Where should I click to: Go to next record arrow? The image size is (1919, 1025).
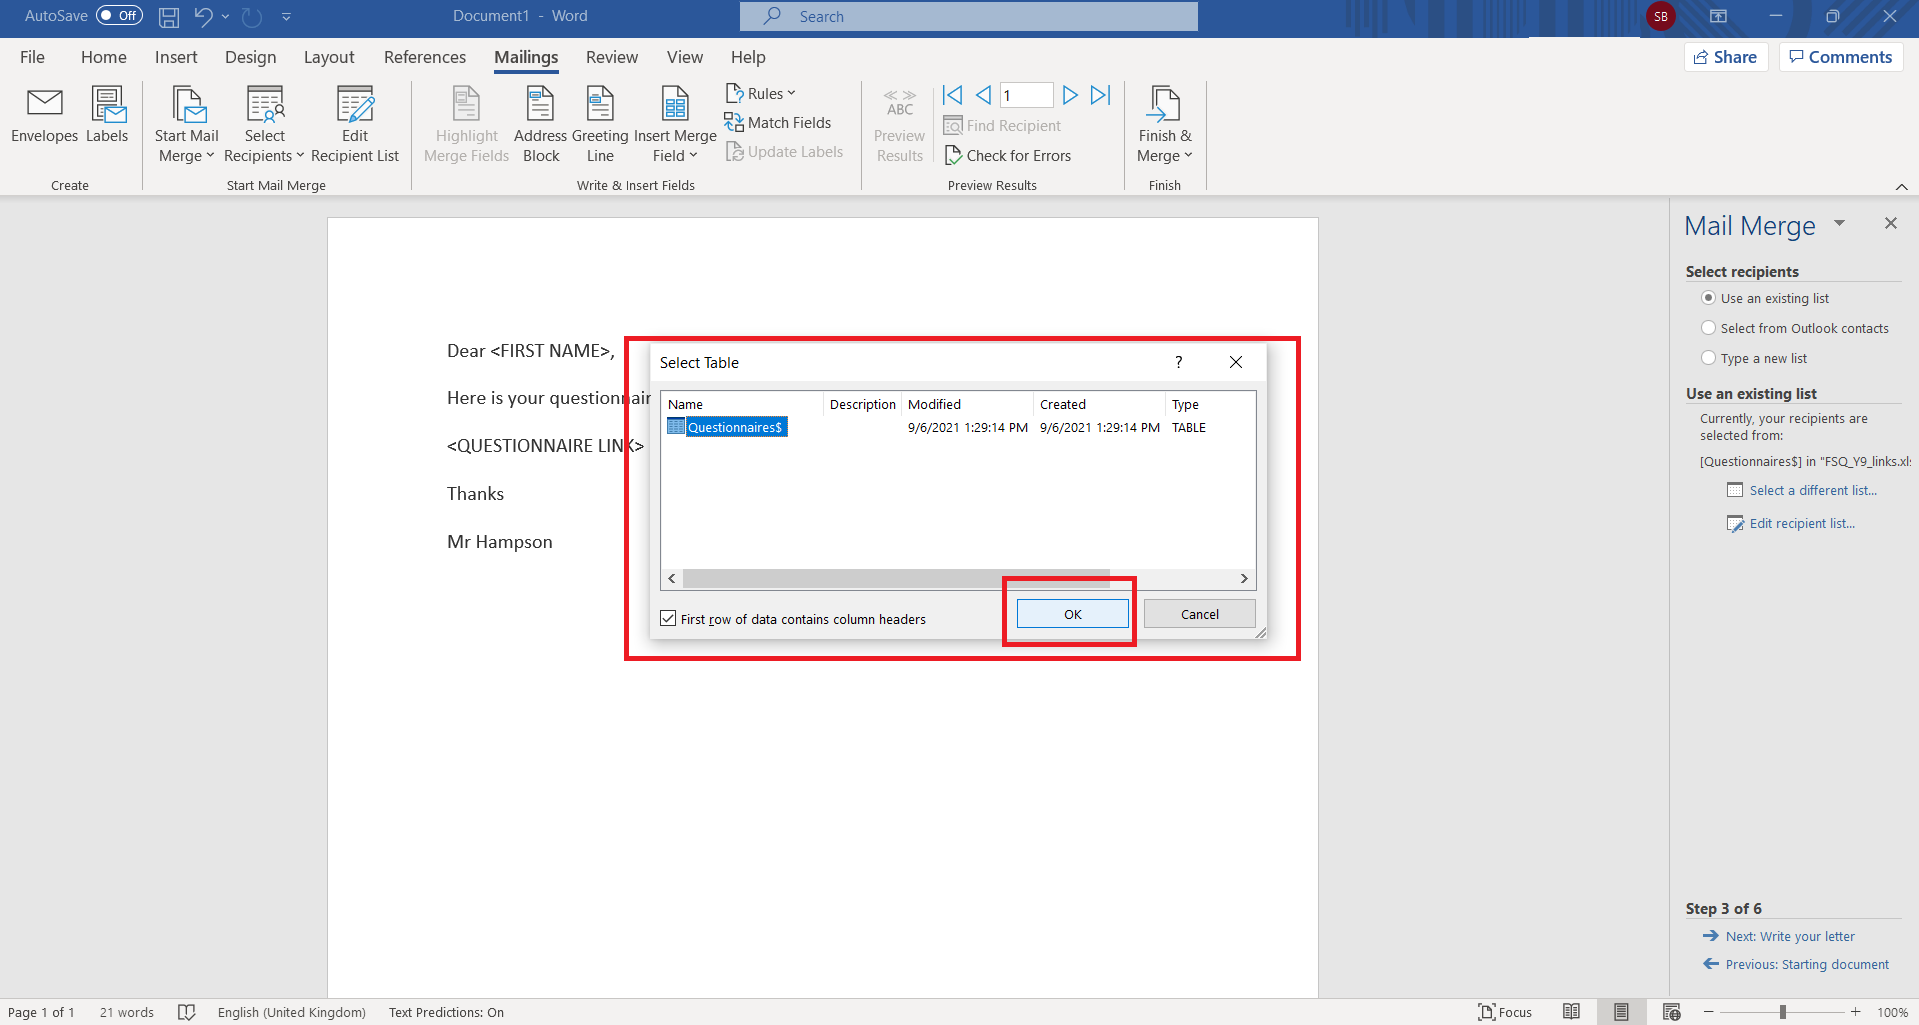1070,95
